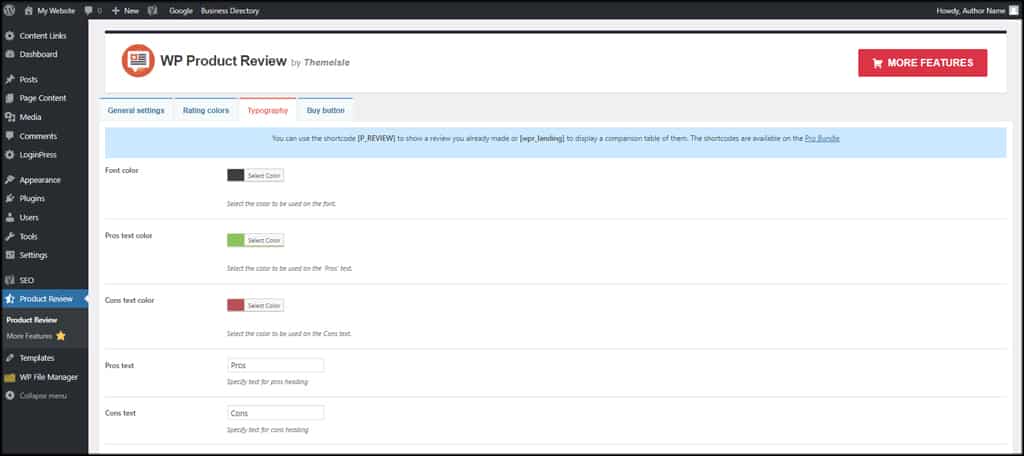
Task: Click the WP Product Review logo
Action: pos(138,61)
